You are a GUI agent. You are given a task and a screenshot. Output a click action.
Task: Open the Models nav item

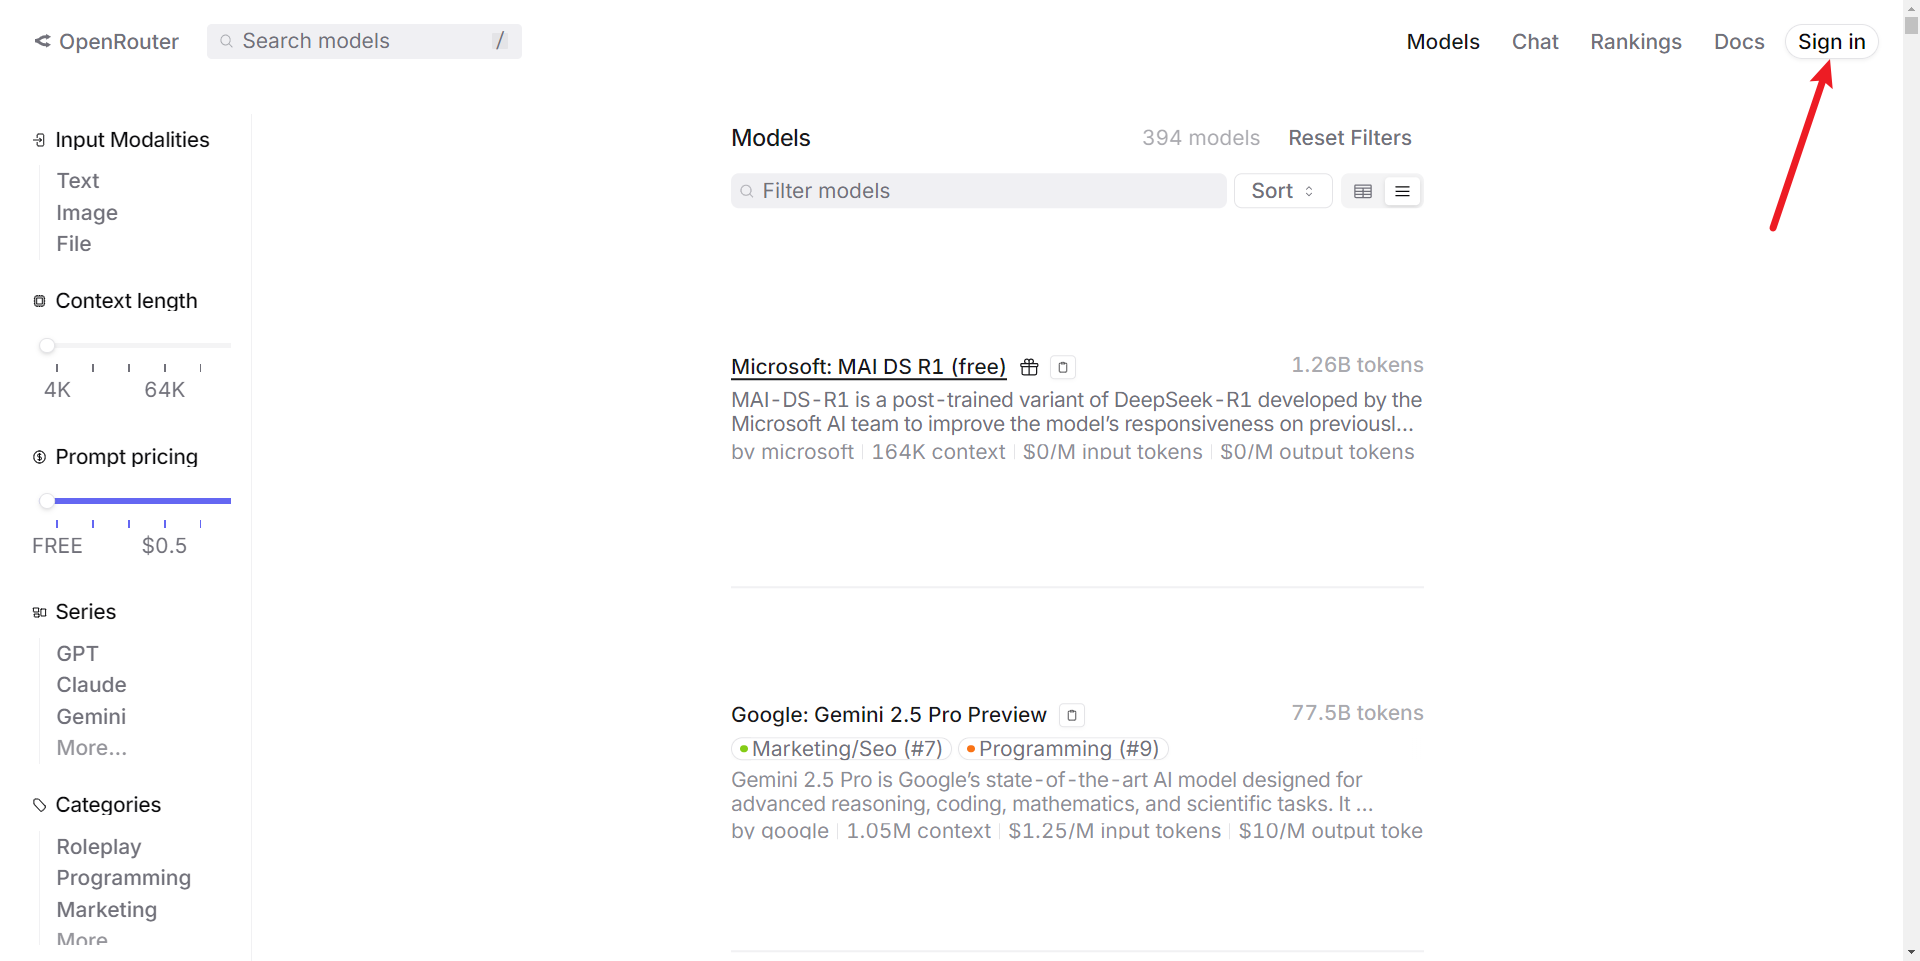[x=1443, y=42]
